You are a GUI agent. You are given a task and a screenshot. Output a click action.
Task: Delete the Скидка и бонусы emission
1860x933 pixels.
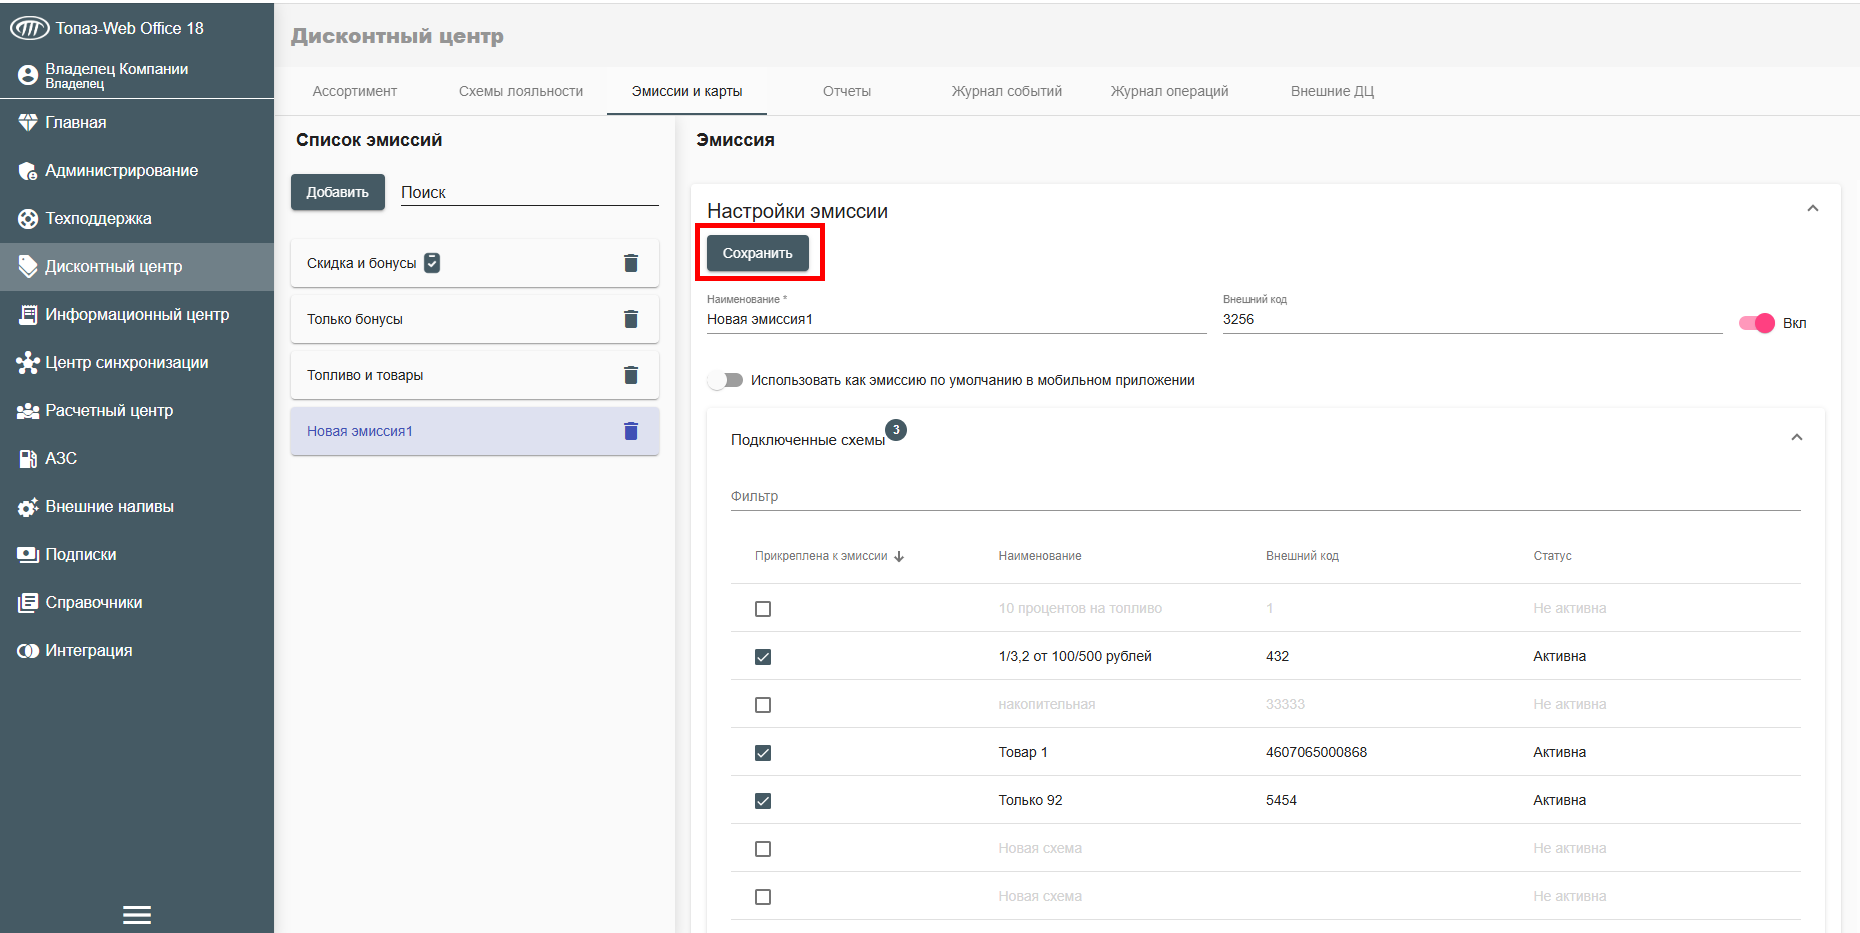(x=631, y=263)
